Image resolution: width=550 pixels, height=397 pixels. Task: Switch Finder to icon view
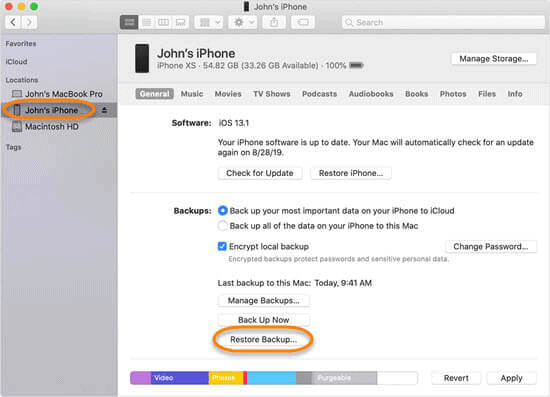[129, 22]
